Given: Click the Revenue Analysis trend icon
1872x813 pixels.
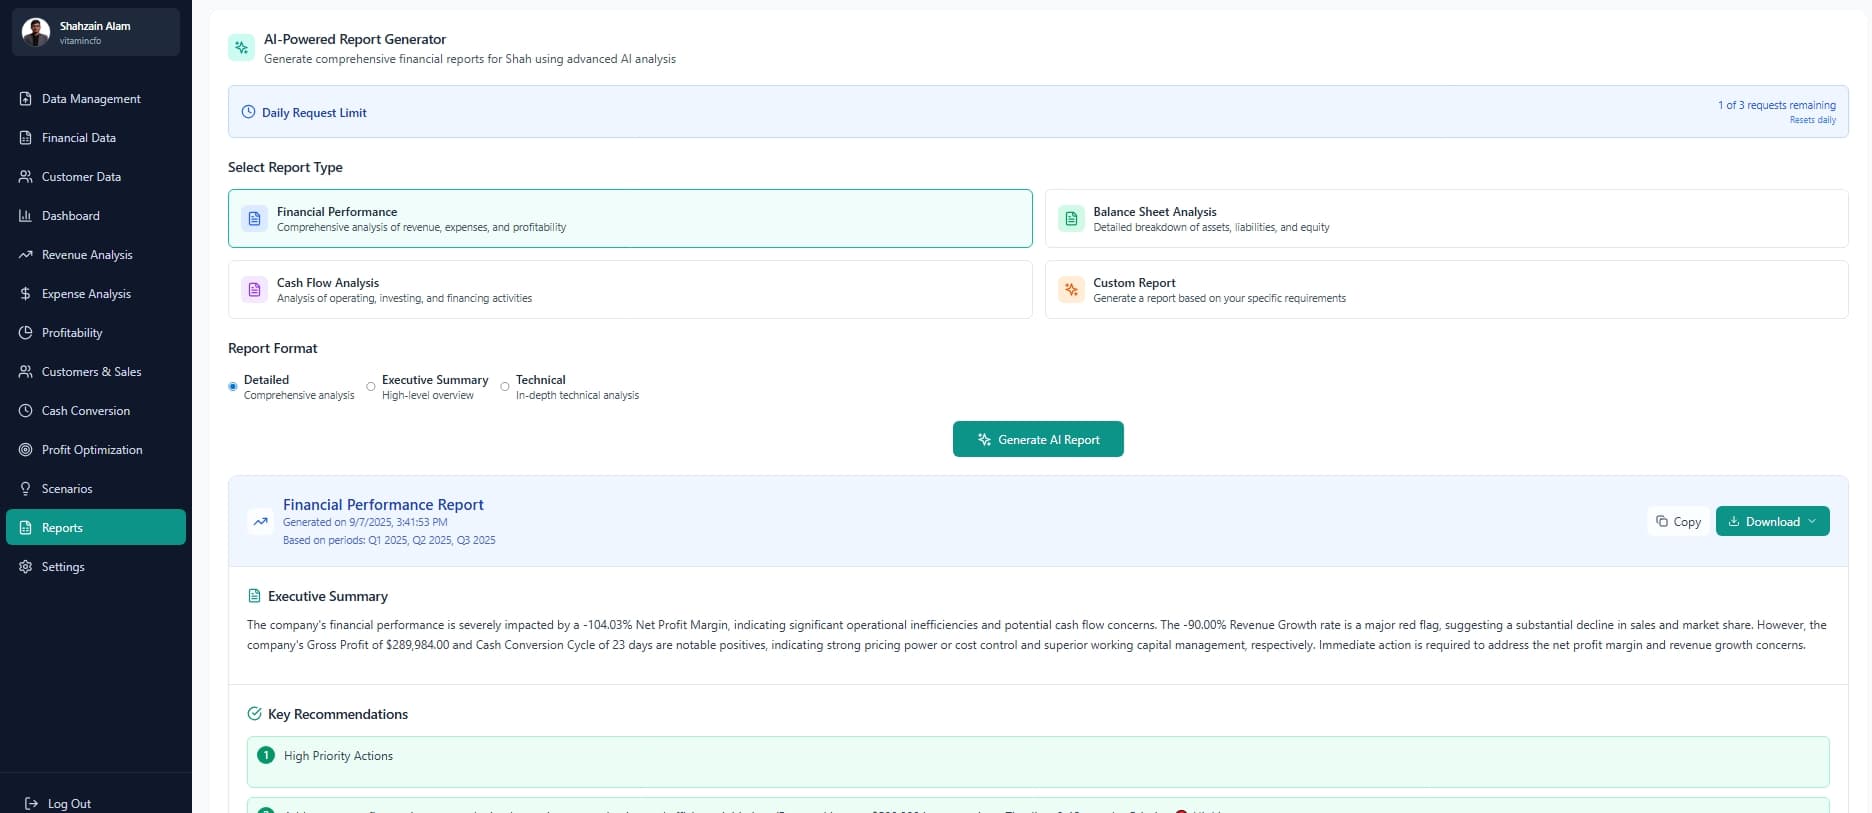Looking at the screenshot, I should [x=26, y=255].
